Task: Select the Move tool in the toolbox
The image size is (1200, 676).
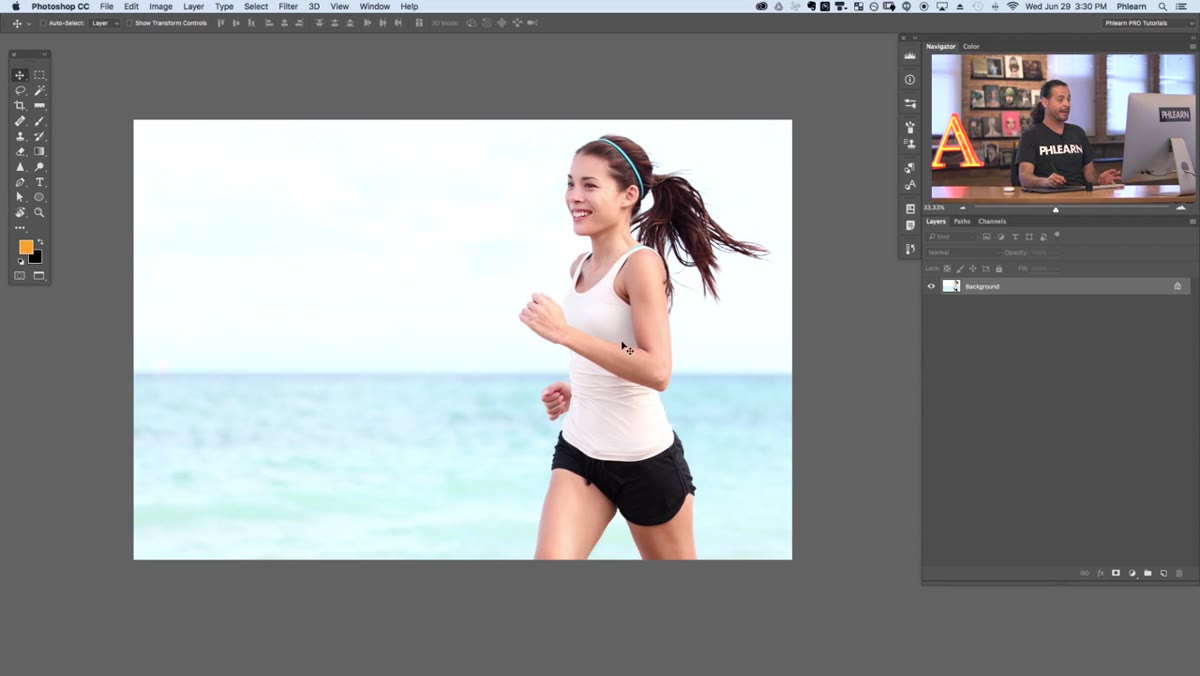Action: point(19,75)
